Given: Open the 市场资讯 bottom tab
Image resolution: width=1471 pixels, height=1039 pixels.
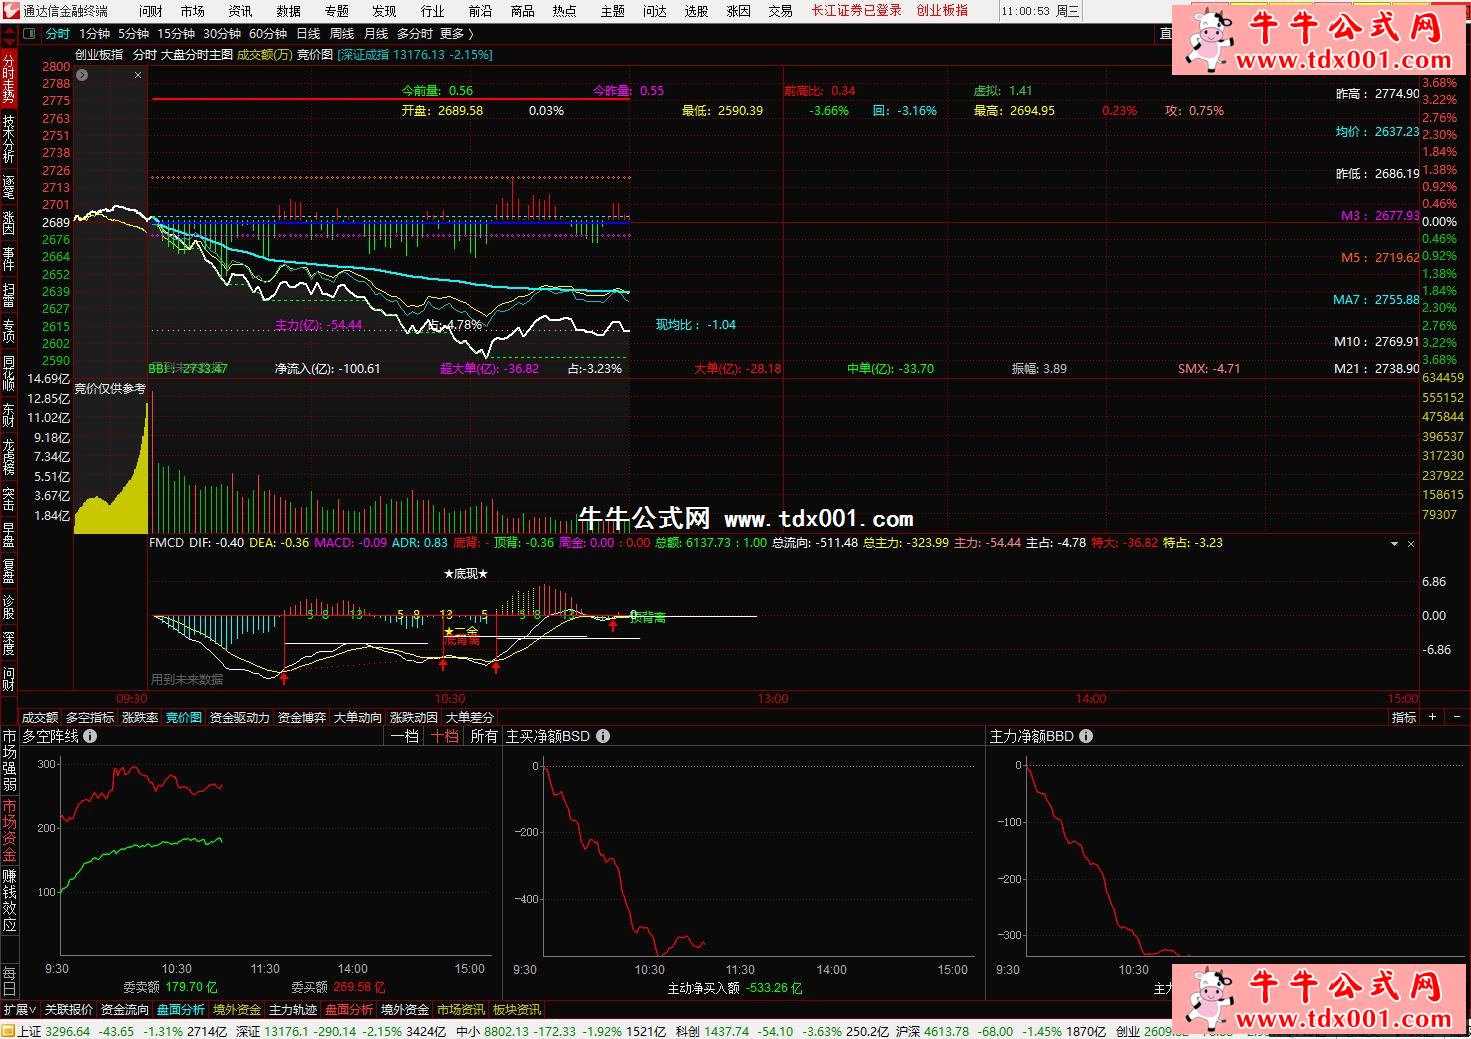Looking at the screenshot, I should pos(461,1010).
